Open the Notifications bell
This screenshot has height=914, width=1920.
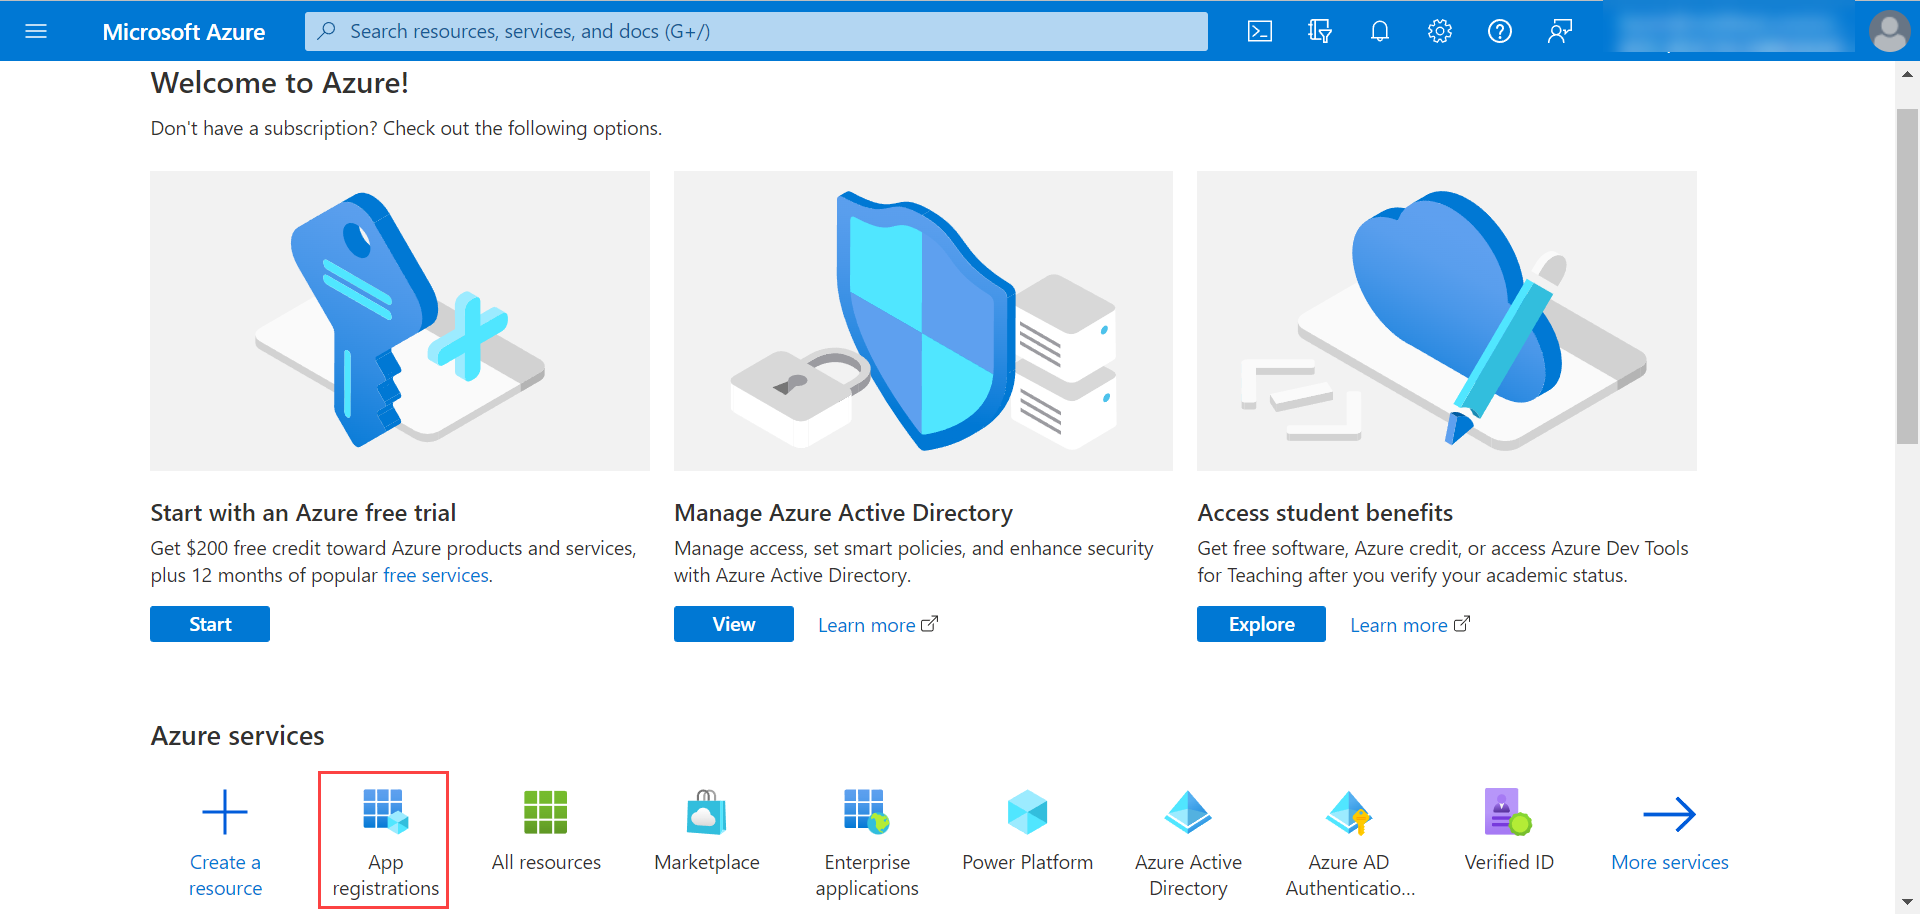click(x=1380, y=31)
